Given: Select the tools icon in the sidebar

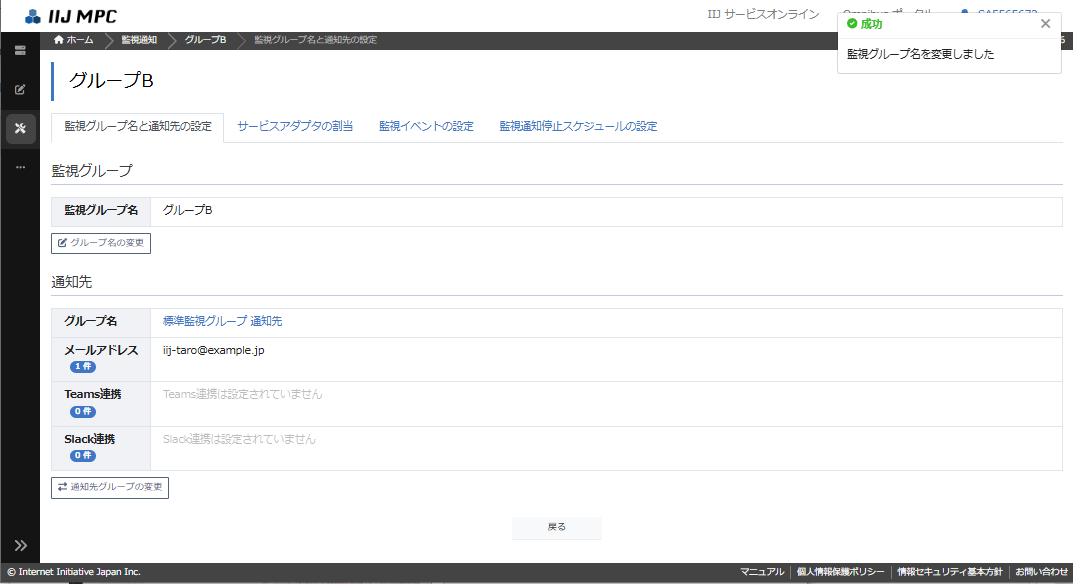Looking at the screenshot, I should click(x=21, y=128).
